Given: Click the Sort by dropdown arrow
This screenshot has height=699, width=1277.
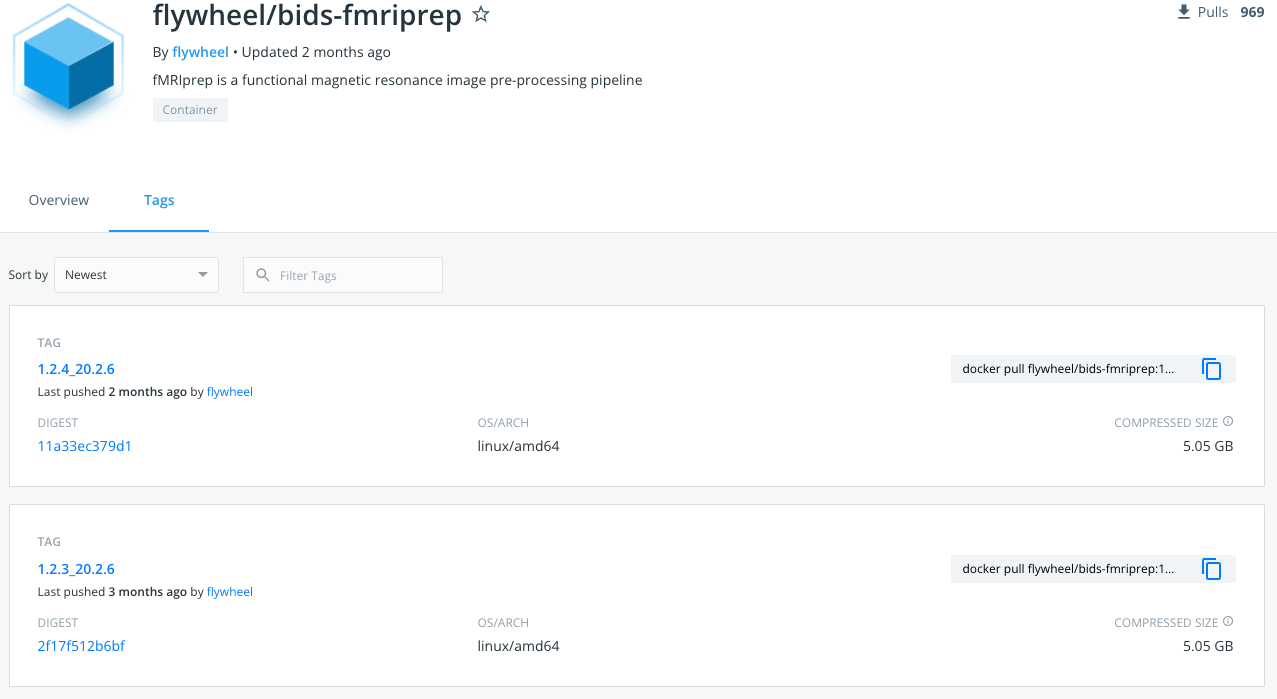Looking at the screenshot, I should click(203, 275).
